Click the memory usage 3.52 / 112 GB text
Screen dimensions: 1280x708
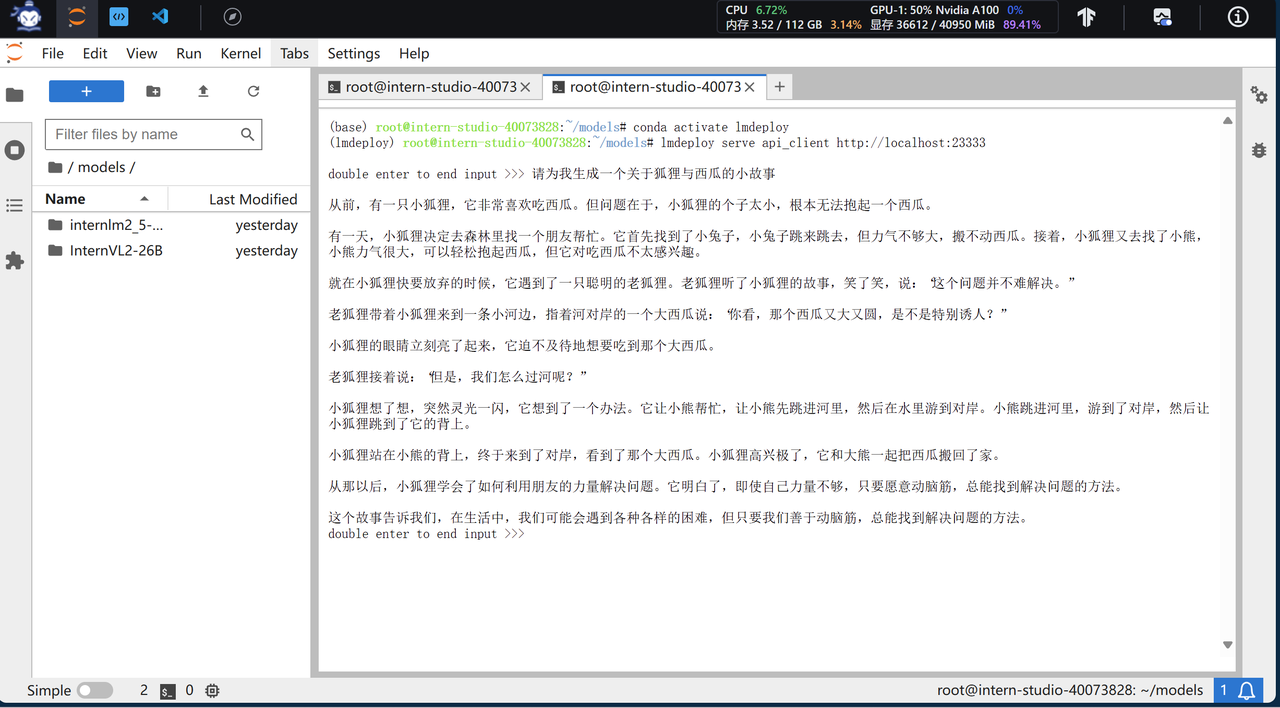coord(774,25)
